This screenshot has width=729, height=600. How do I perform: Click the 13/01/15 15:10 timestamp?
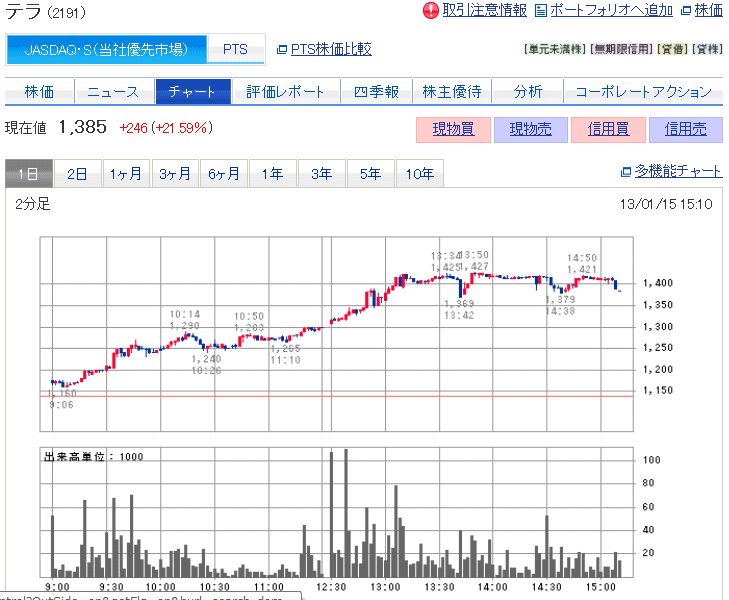(666, 204)
